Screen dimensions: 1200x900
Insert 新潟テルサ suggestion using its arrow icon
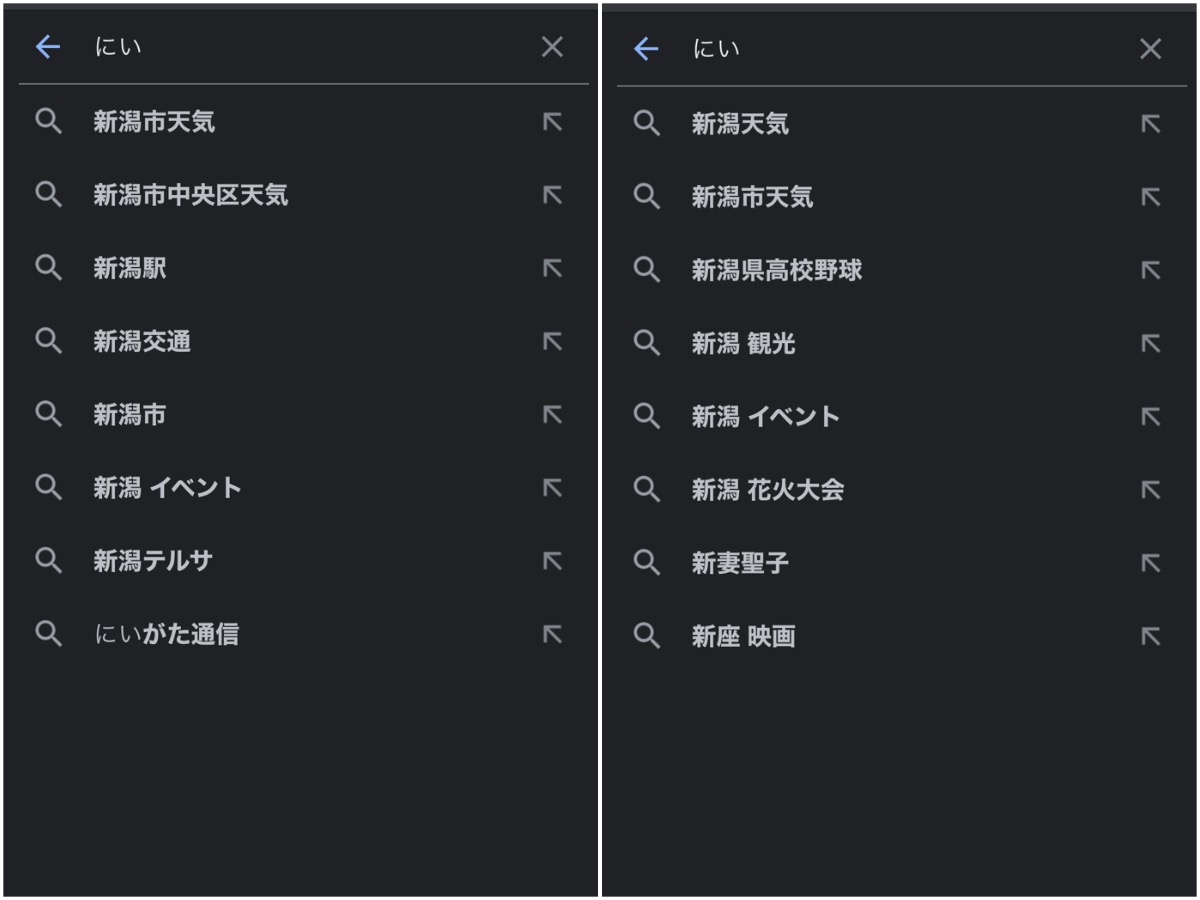[552, 561]
